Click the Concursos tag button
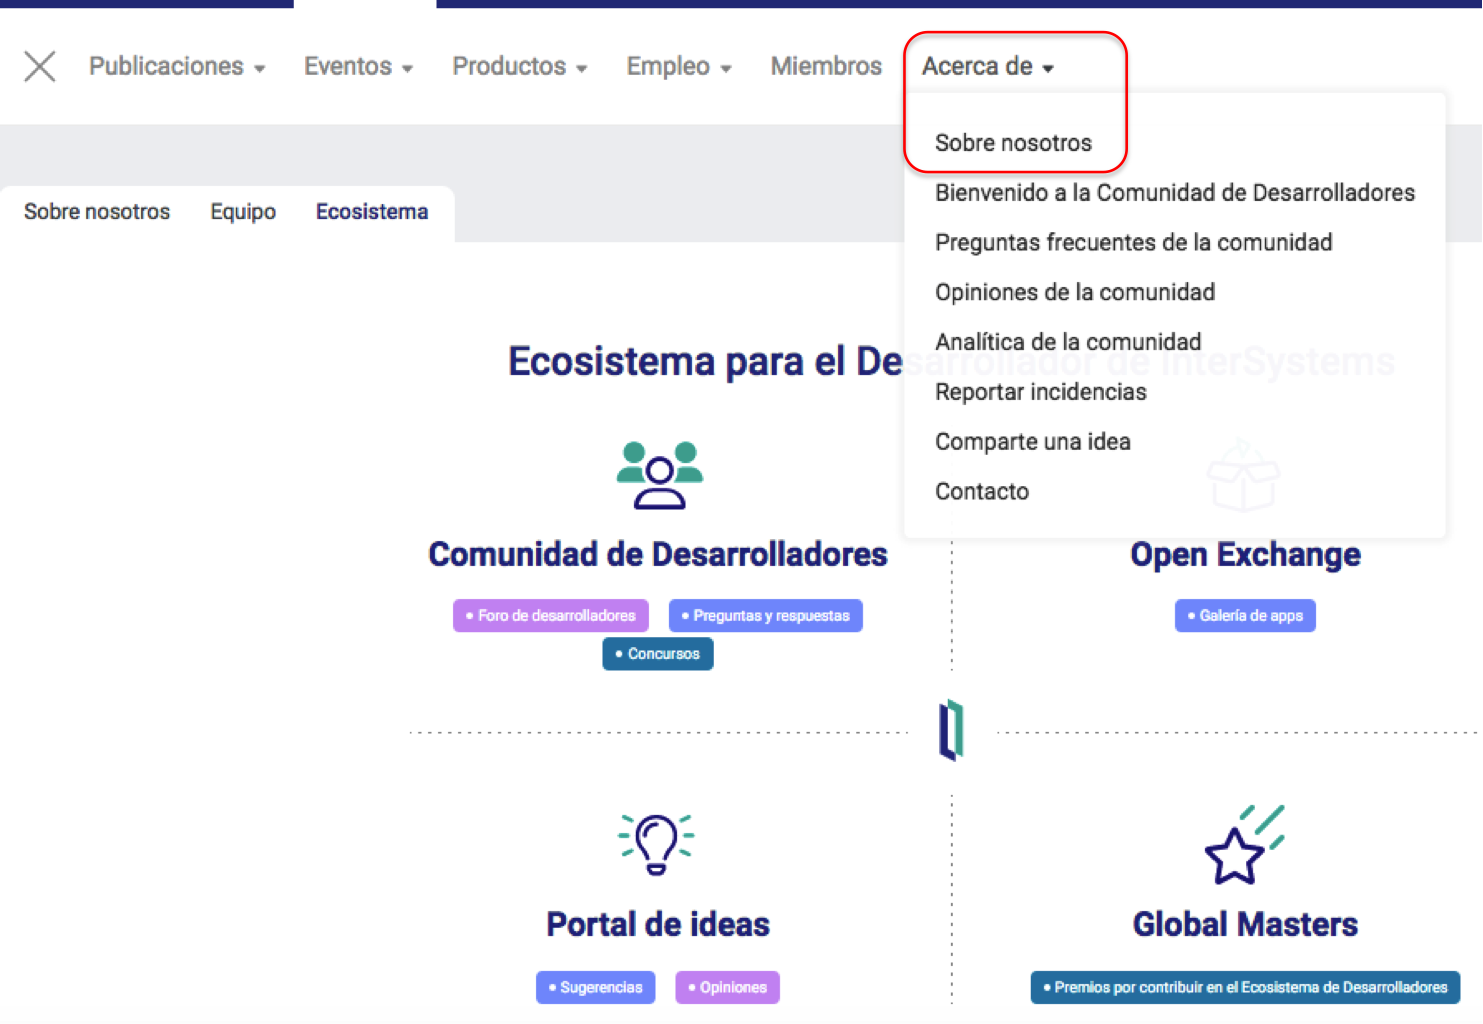Image resolution: width=1483 pixels, height=1024 pixels. point(658,654)
